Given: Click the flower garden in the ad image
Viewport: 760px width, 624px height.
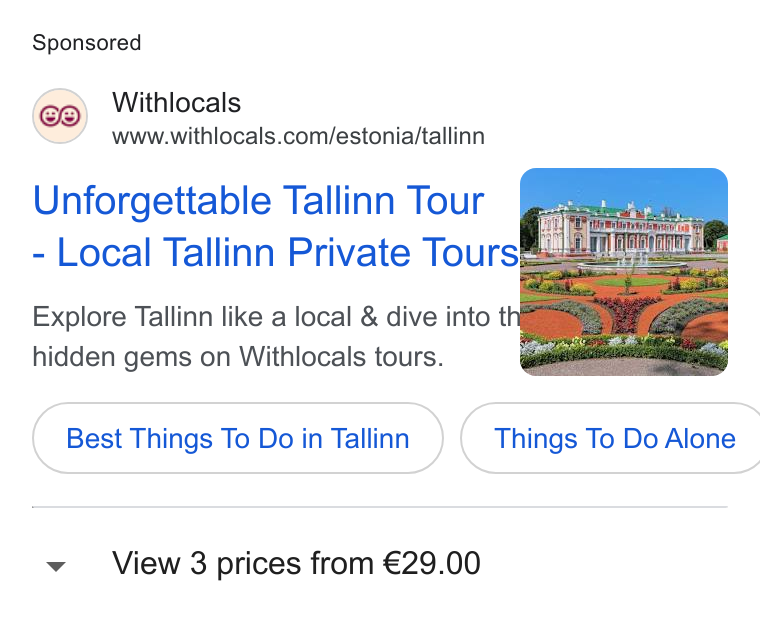Looking at the screenshot, I should 624,315.
